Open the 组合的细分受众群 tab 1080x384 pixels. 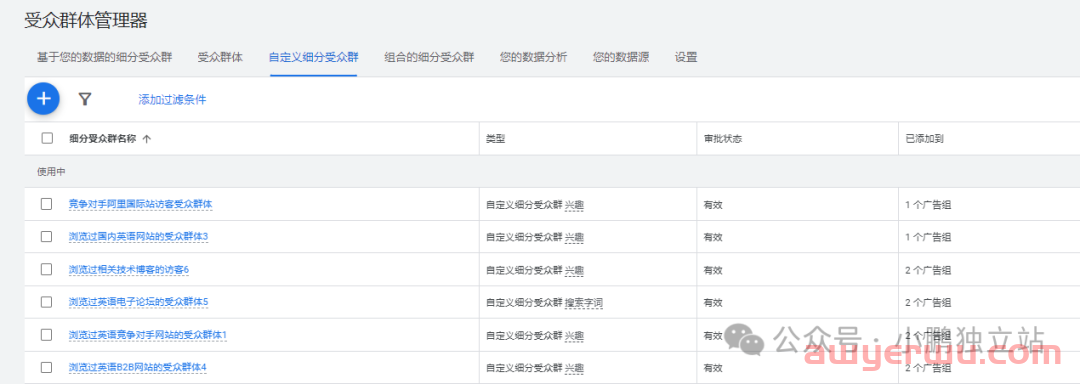point(429,57)
